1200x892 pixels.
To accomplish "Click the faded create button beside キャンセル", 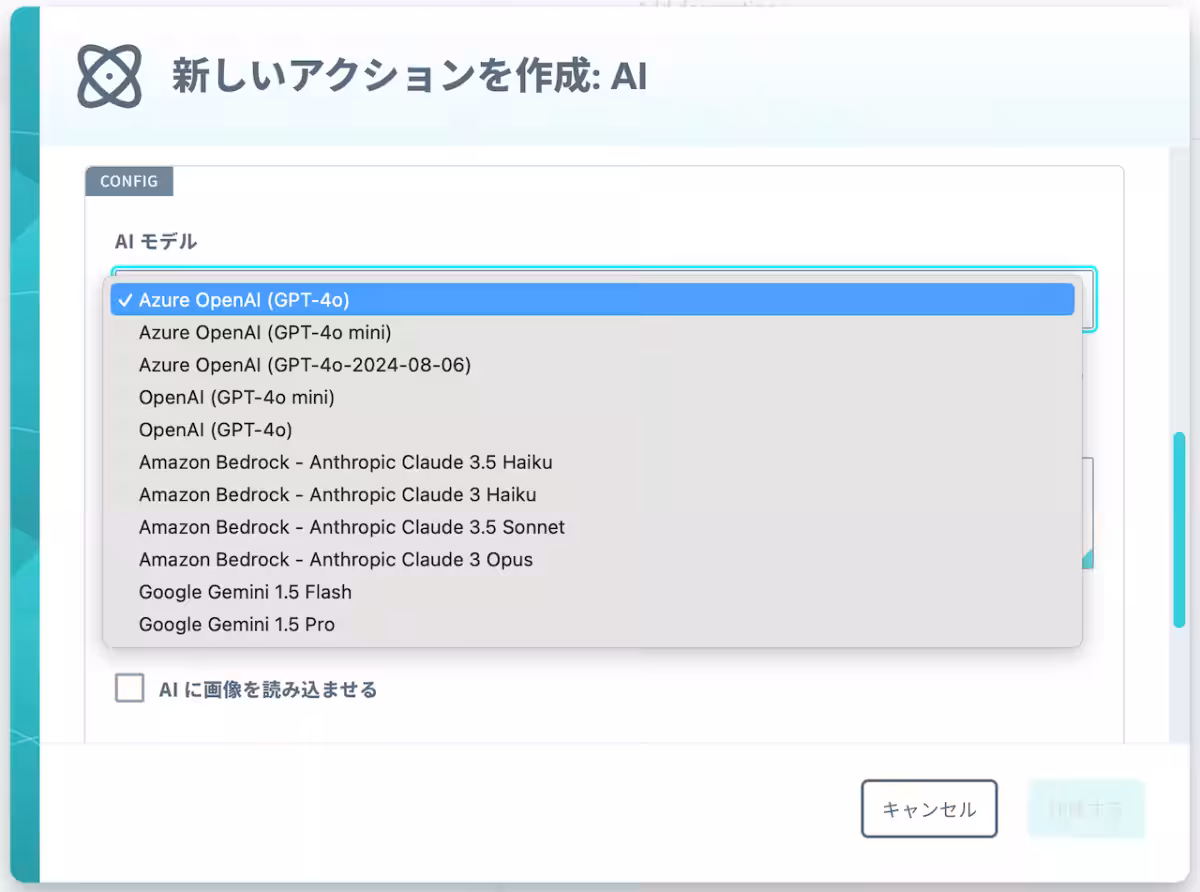I will [x=1086, y=809].
